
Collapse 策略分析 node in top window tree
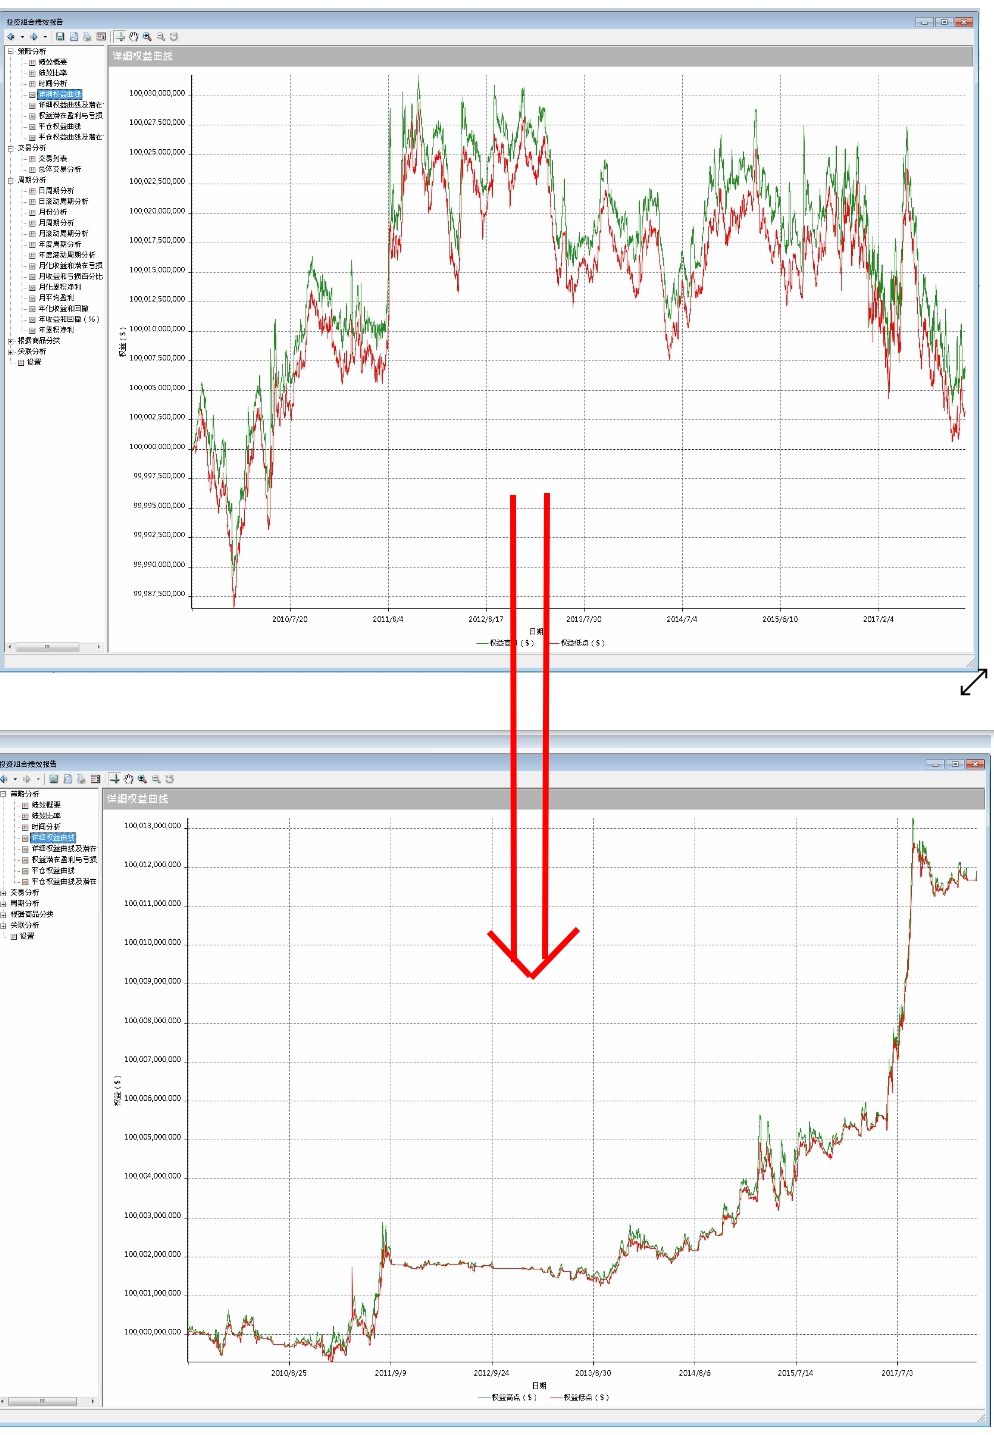click(x=11, y=51)
